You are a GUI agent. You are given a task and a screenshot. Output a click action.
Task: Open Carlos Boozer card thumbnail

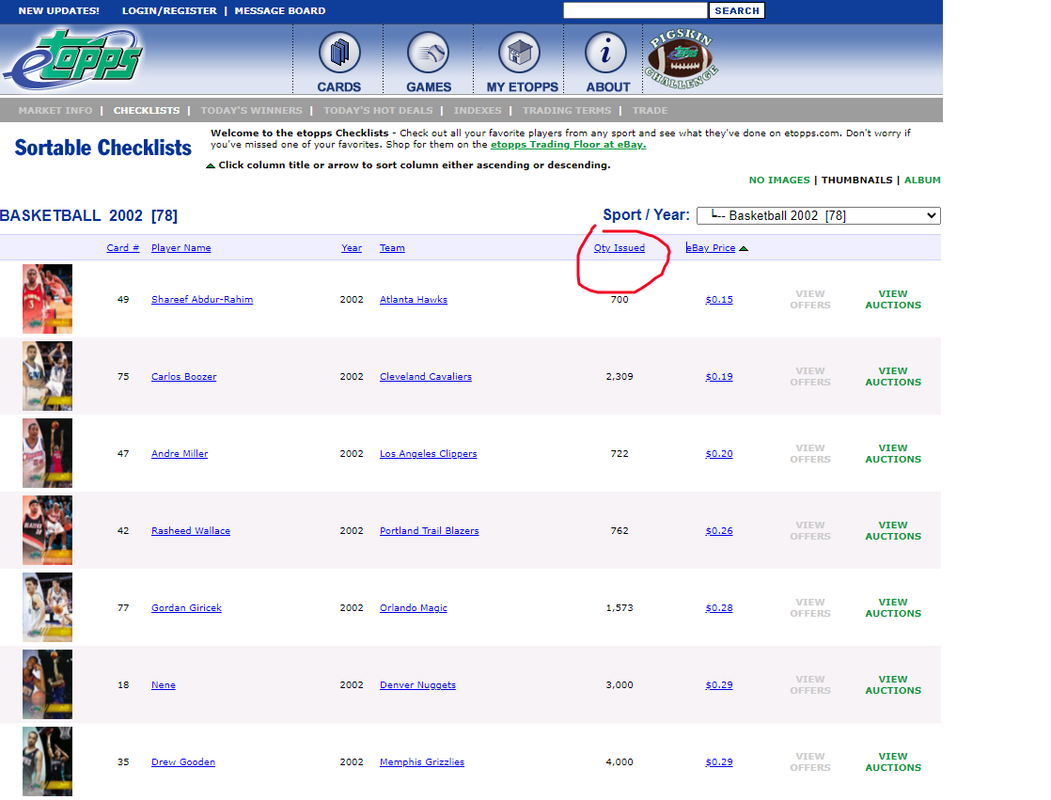click(x=47, y=376)
